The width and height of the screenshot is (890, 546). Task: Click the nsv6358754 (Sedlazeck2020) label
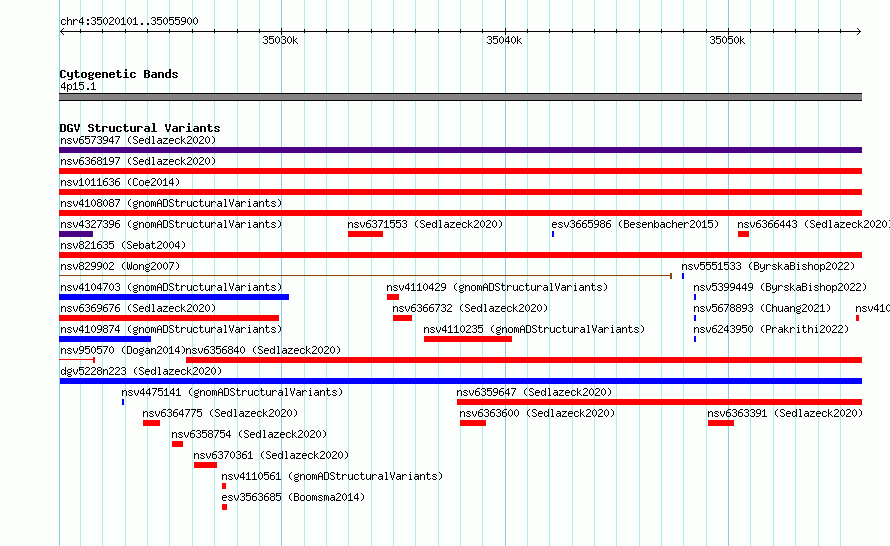point(249,434)
